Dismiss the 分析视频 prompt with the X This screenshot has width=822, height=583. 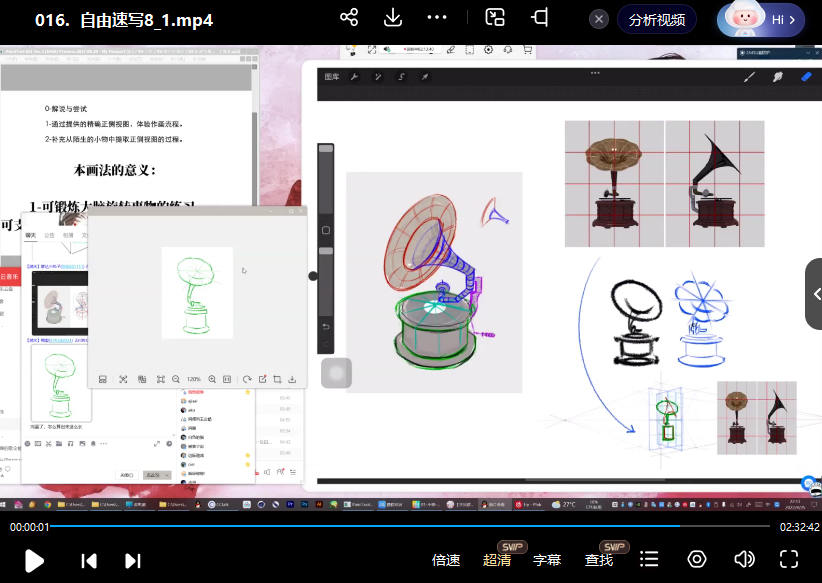coord(599,20)
